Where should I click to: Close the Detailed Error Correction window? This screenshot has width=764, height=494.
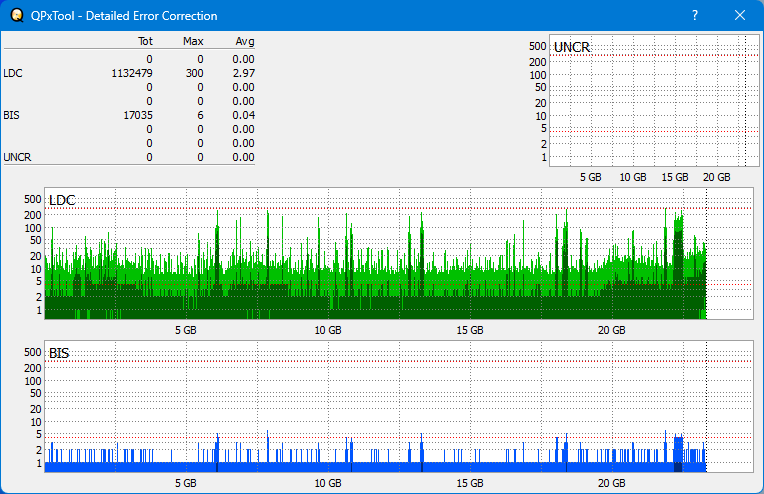pyautogui.click(x=740, y=16)
